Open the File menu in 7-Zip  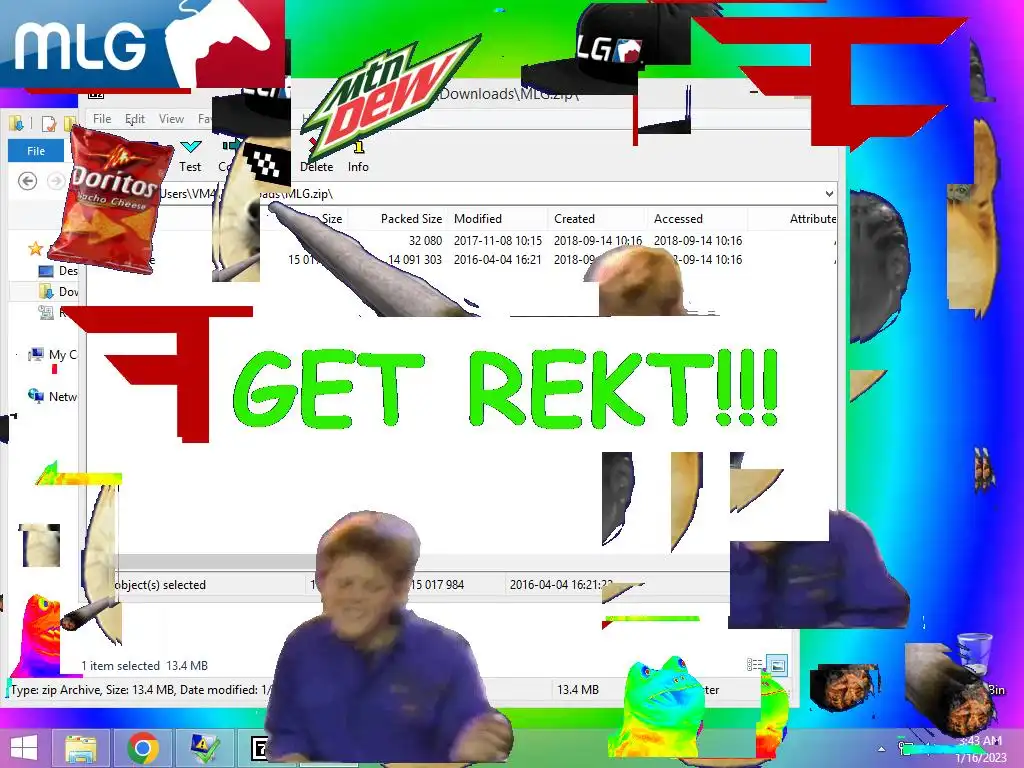[102, 119]
